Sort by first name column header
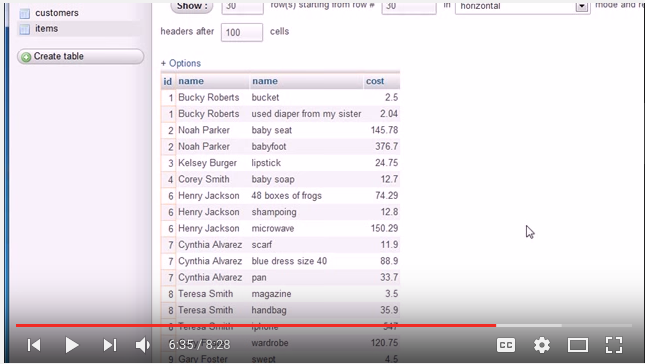The image size is (645, 364). coord(191,81)
